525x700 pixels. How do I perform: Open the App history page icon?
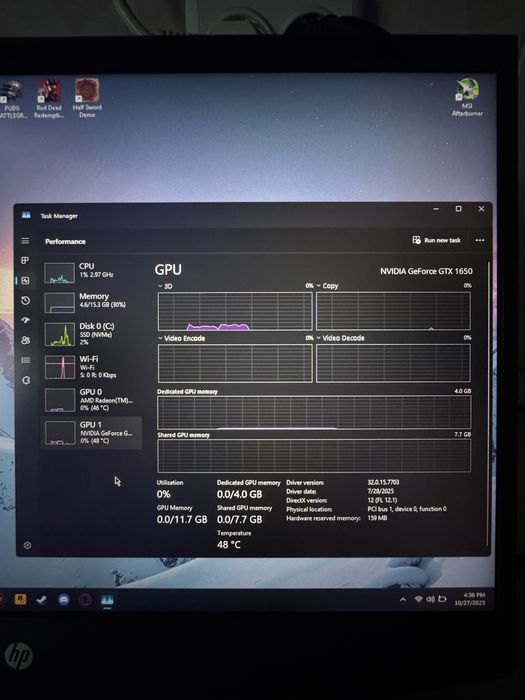coord(25,300)
